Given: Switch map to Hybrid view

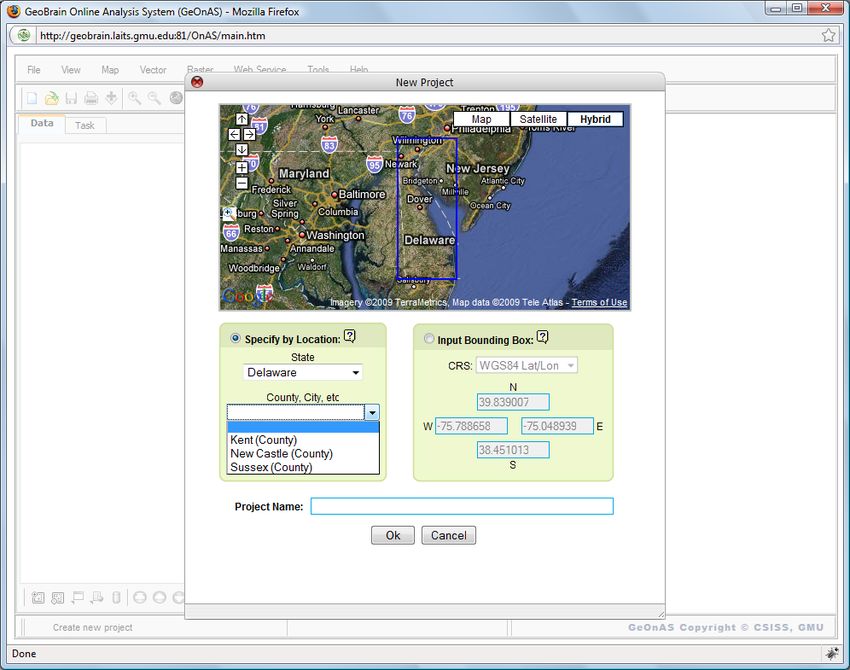Looking at the screenshot, I should (x=595, y=119).
